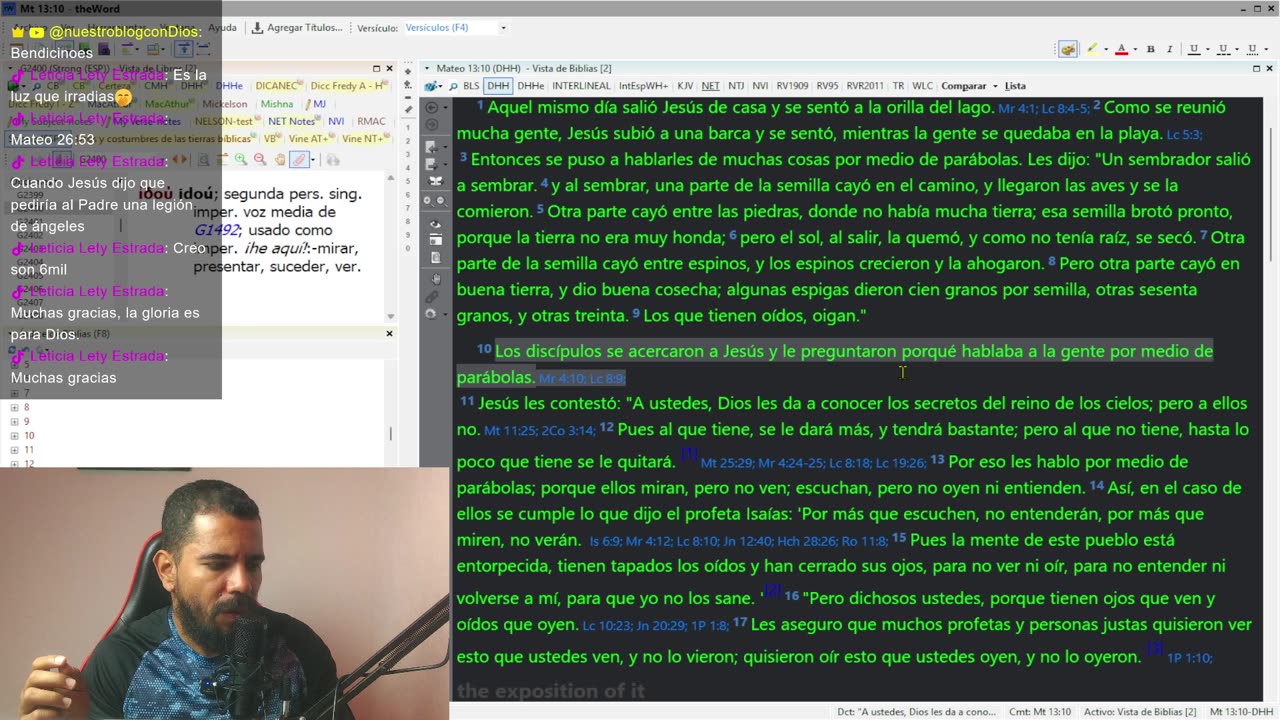Screen dimensions: 1280x720
Task: Expand tree node 10
Action: [x=14, y=436]
